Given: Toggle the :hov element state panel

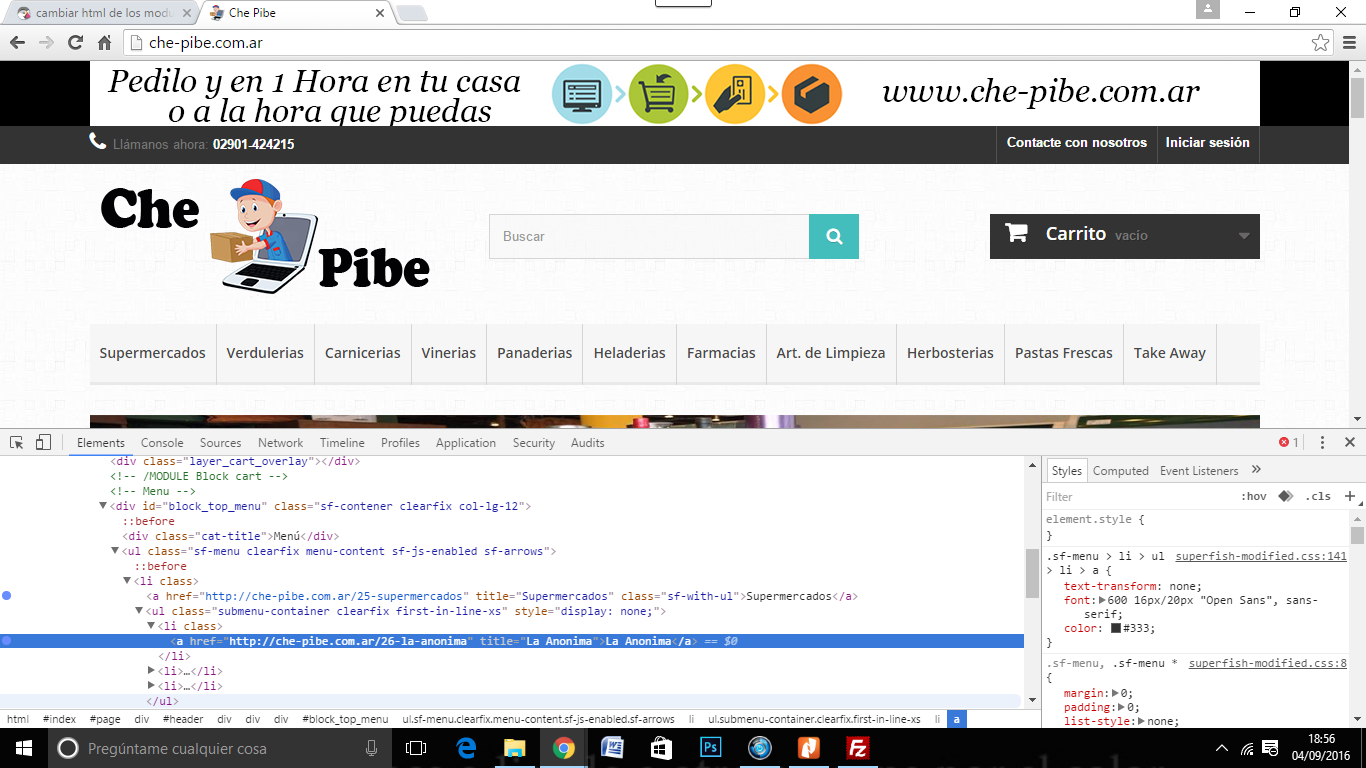Looking at the screenshot, I should (x=1253, y=497).
